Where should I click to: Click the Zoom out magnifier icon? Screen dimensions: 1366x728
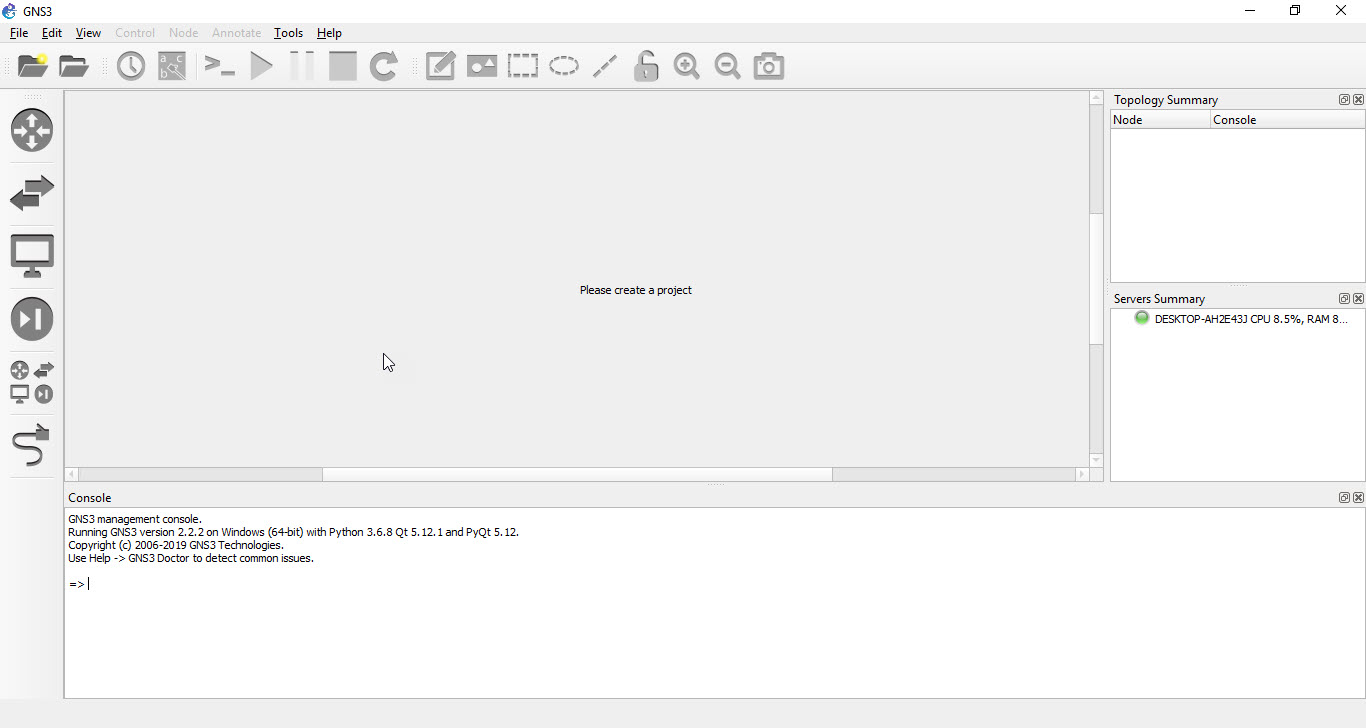(x=728, y=66)
